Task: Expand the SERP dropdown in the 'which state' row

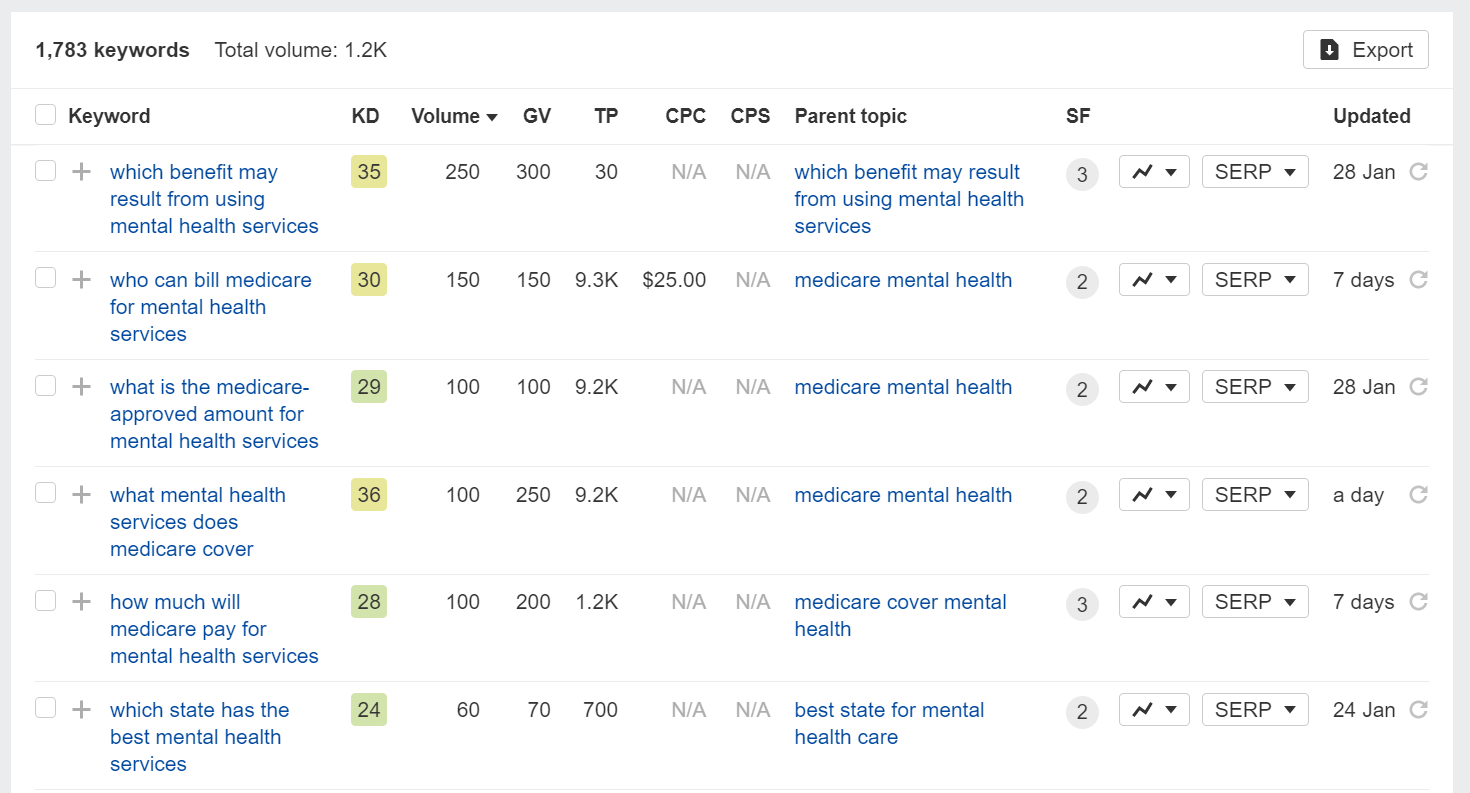Action: click(1255, 710)
